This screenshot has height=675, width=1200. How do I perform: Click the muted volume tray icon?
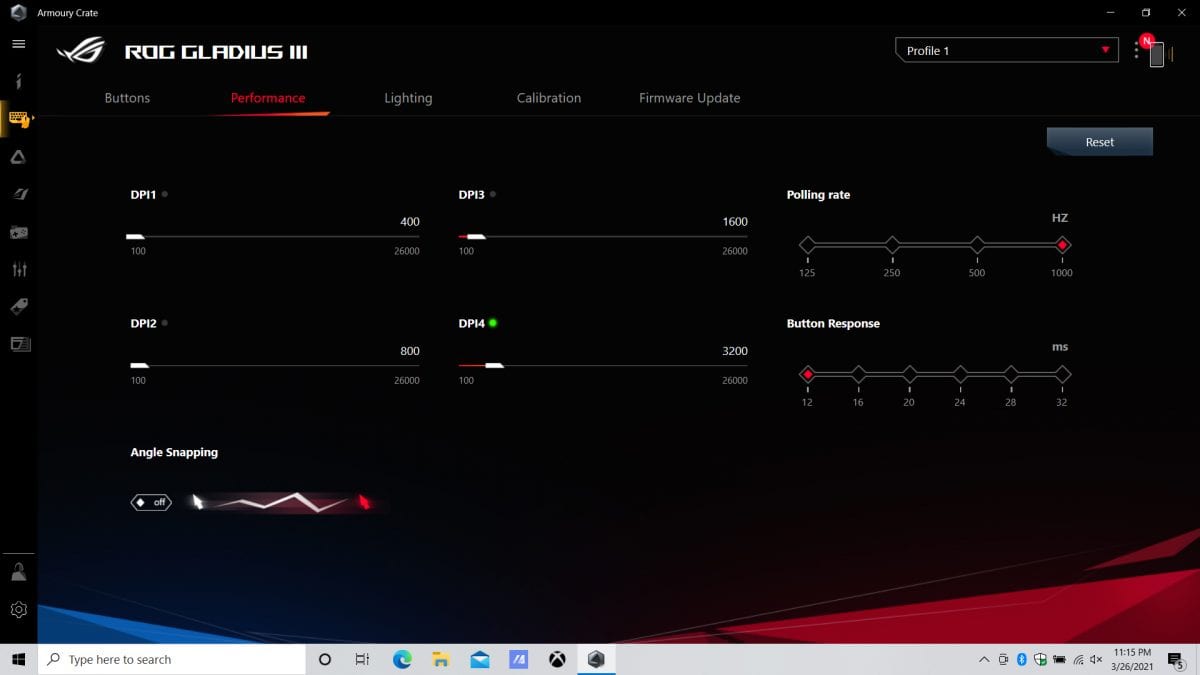[x=1098, y=659]
